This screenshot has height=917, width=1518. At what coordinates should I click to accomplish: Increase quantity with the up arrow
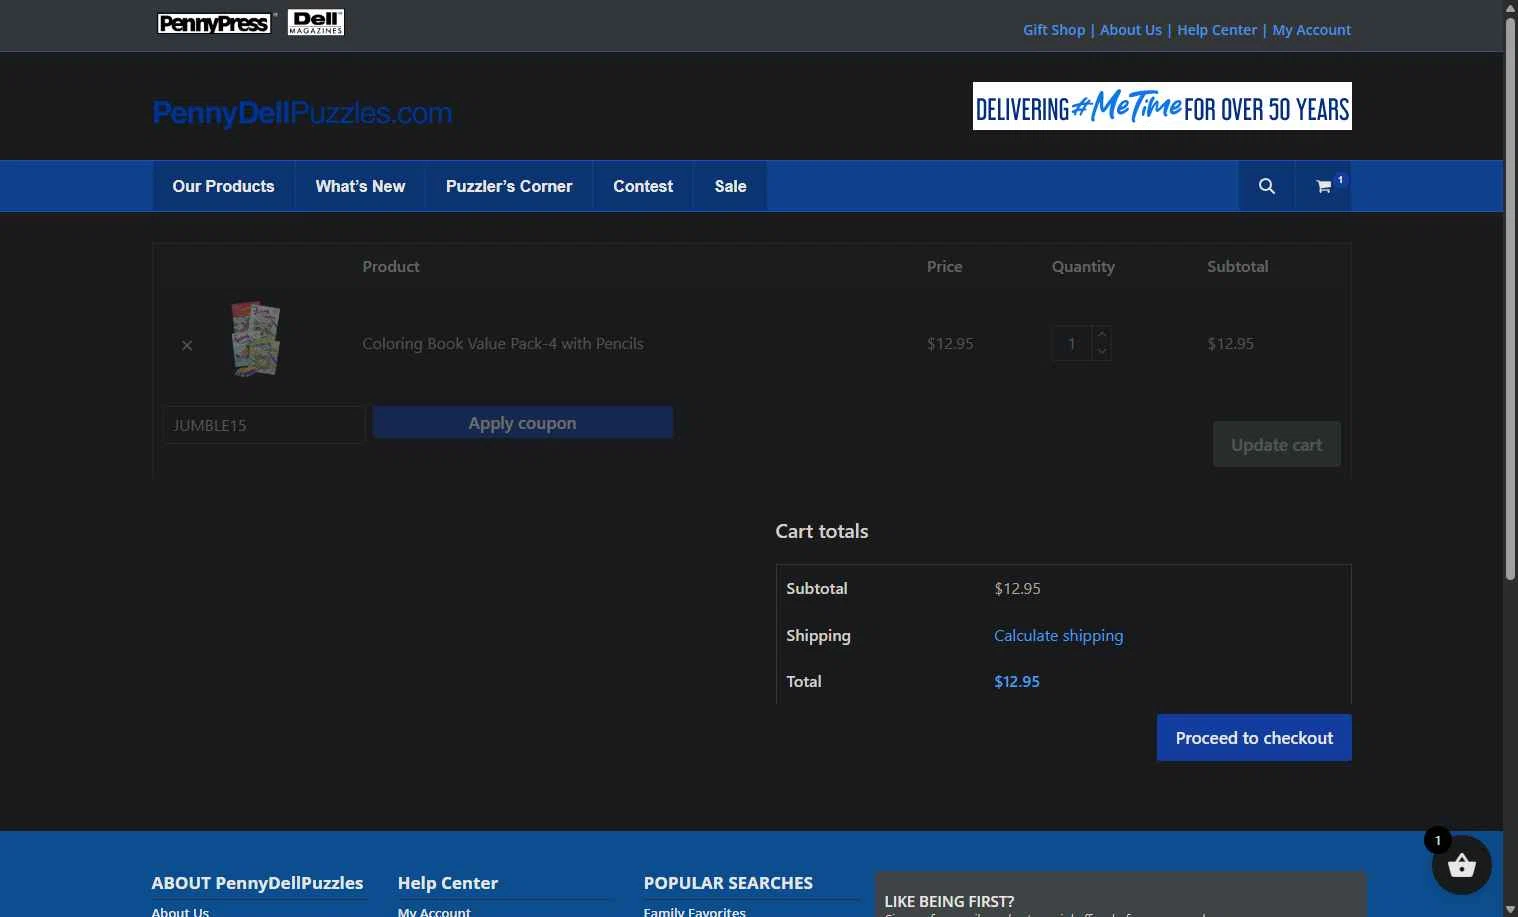(1101, 334)
